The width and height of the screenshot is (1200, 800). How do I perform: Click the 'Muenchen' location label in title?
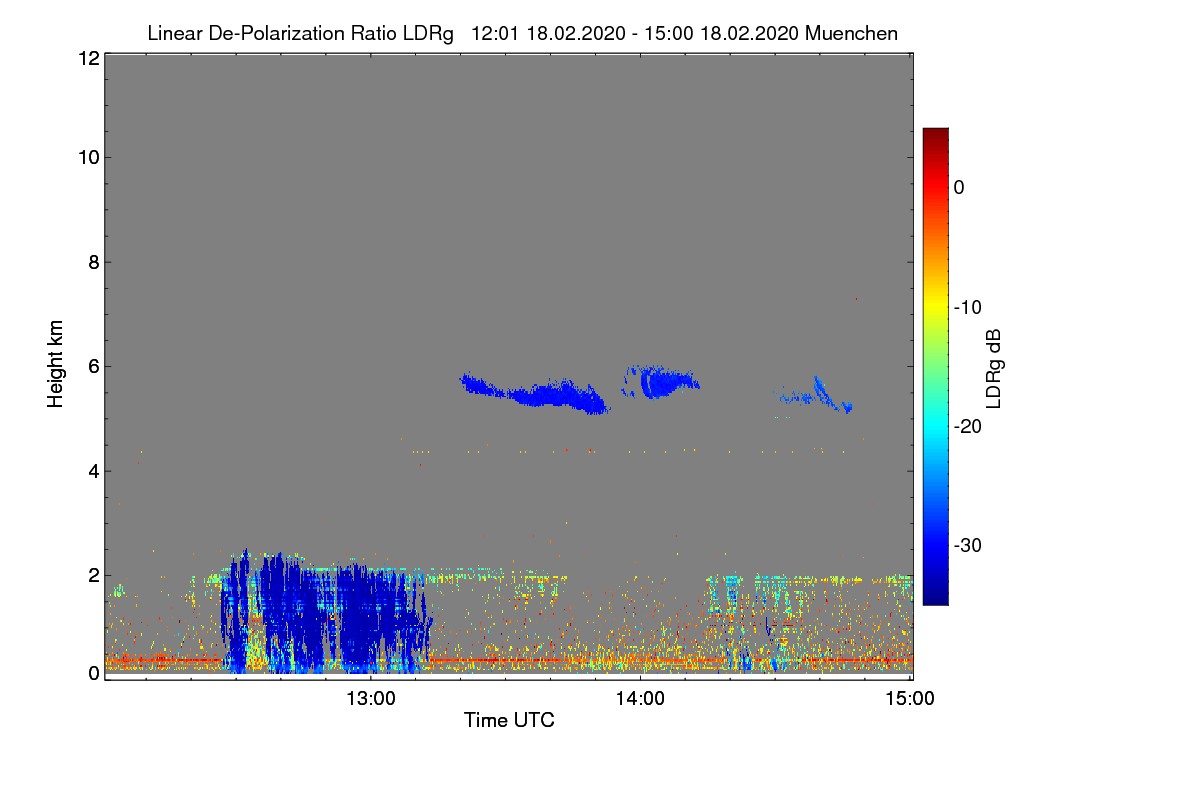tap(851, 33)
